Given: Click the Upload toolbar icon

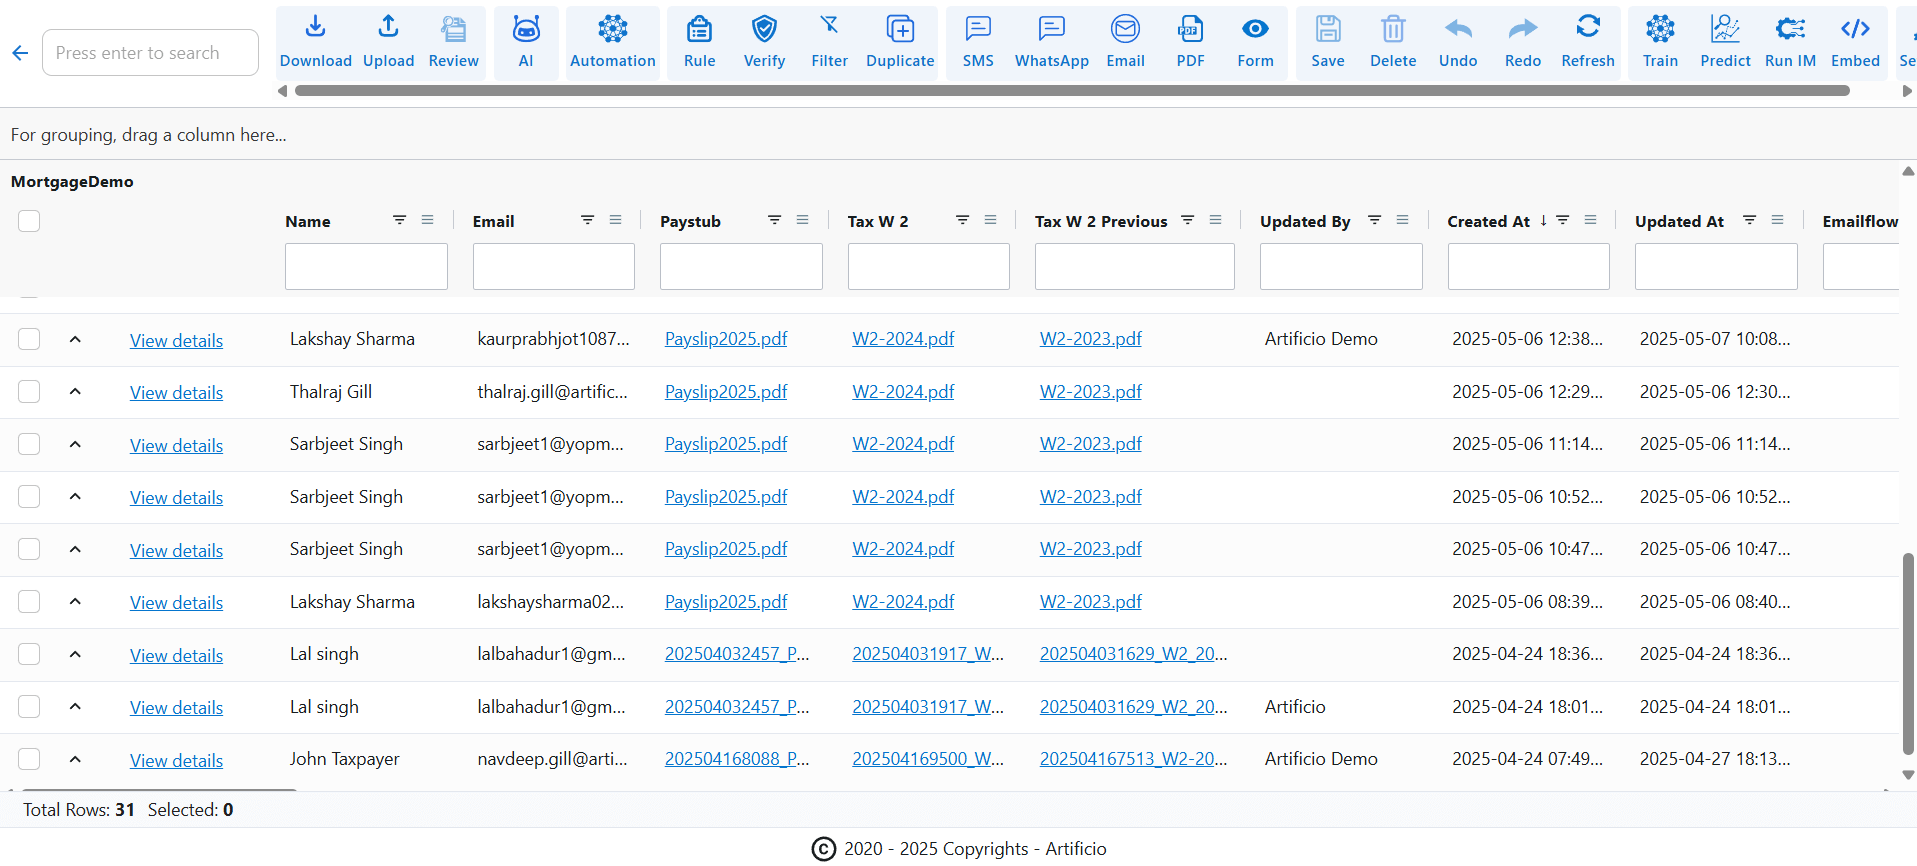Looking at the screenshot, I should tap(388, 43).
